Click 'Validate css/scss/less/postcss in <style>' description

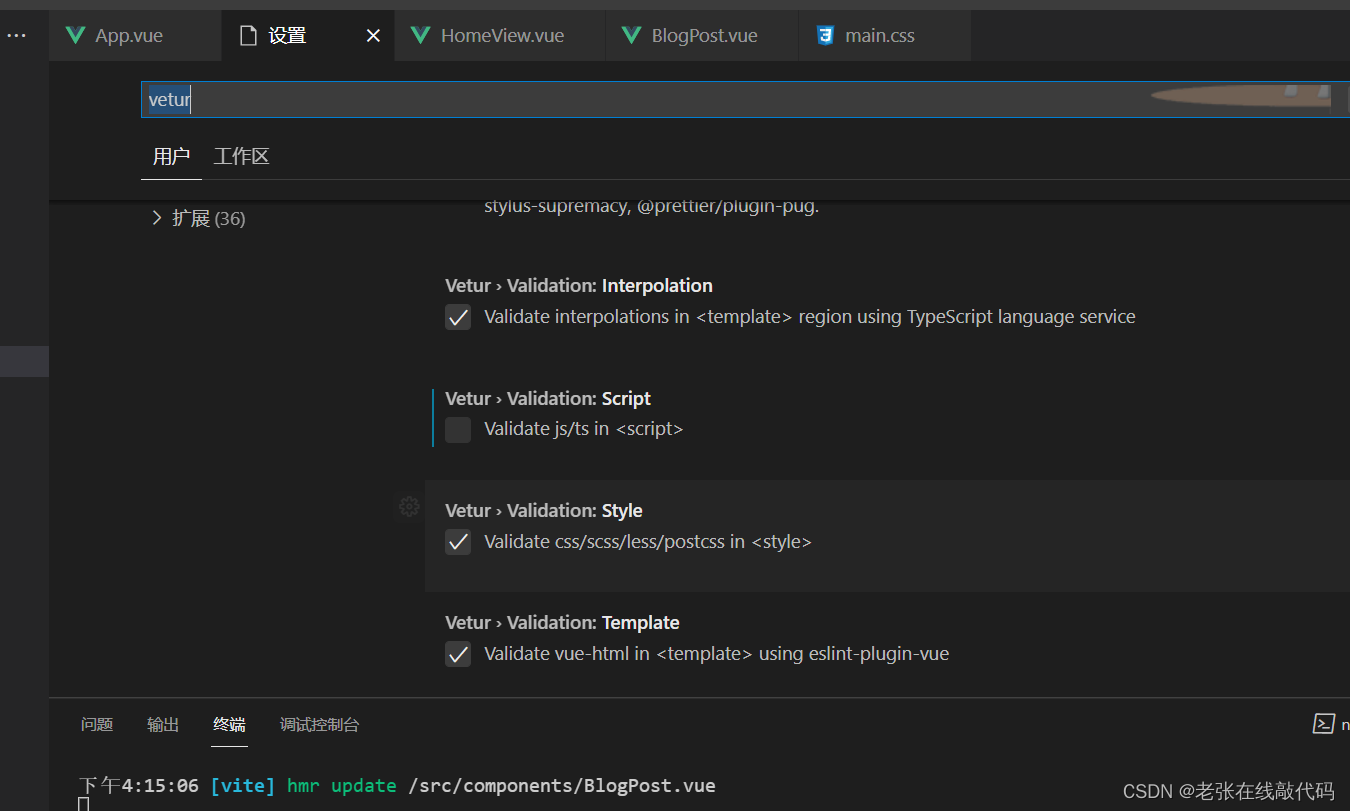coord(648,541)
